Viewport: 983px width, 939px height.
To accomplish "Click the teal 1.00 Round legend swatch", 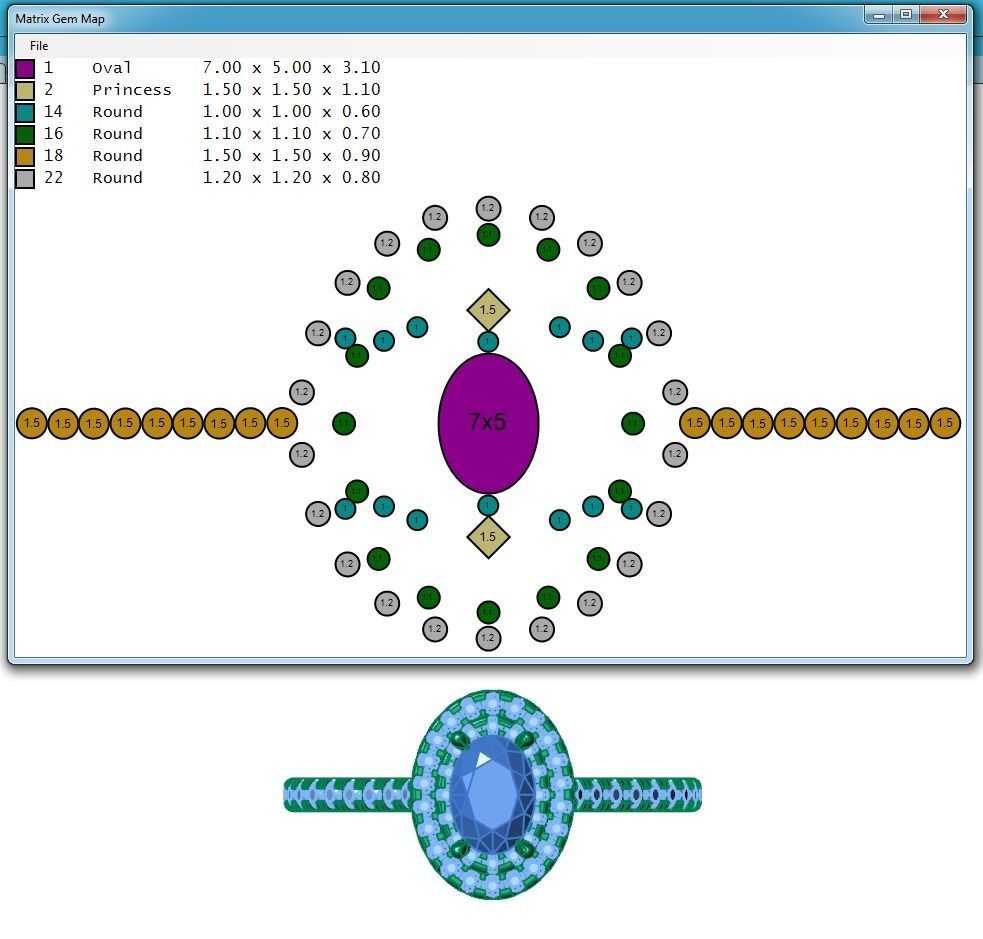I will 24,112.
